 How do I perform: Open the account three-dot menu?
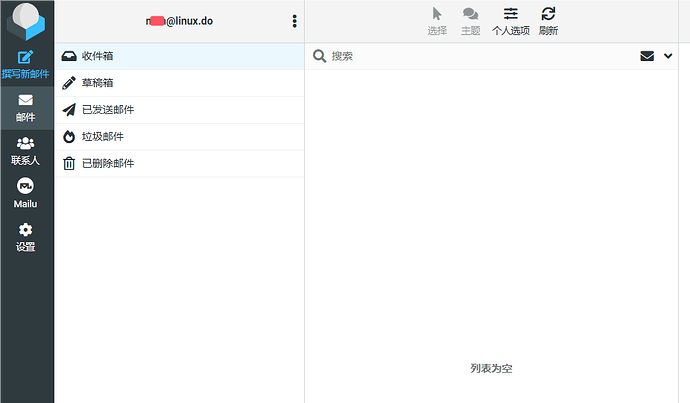point(294,21)
